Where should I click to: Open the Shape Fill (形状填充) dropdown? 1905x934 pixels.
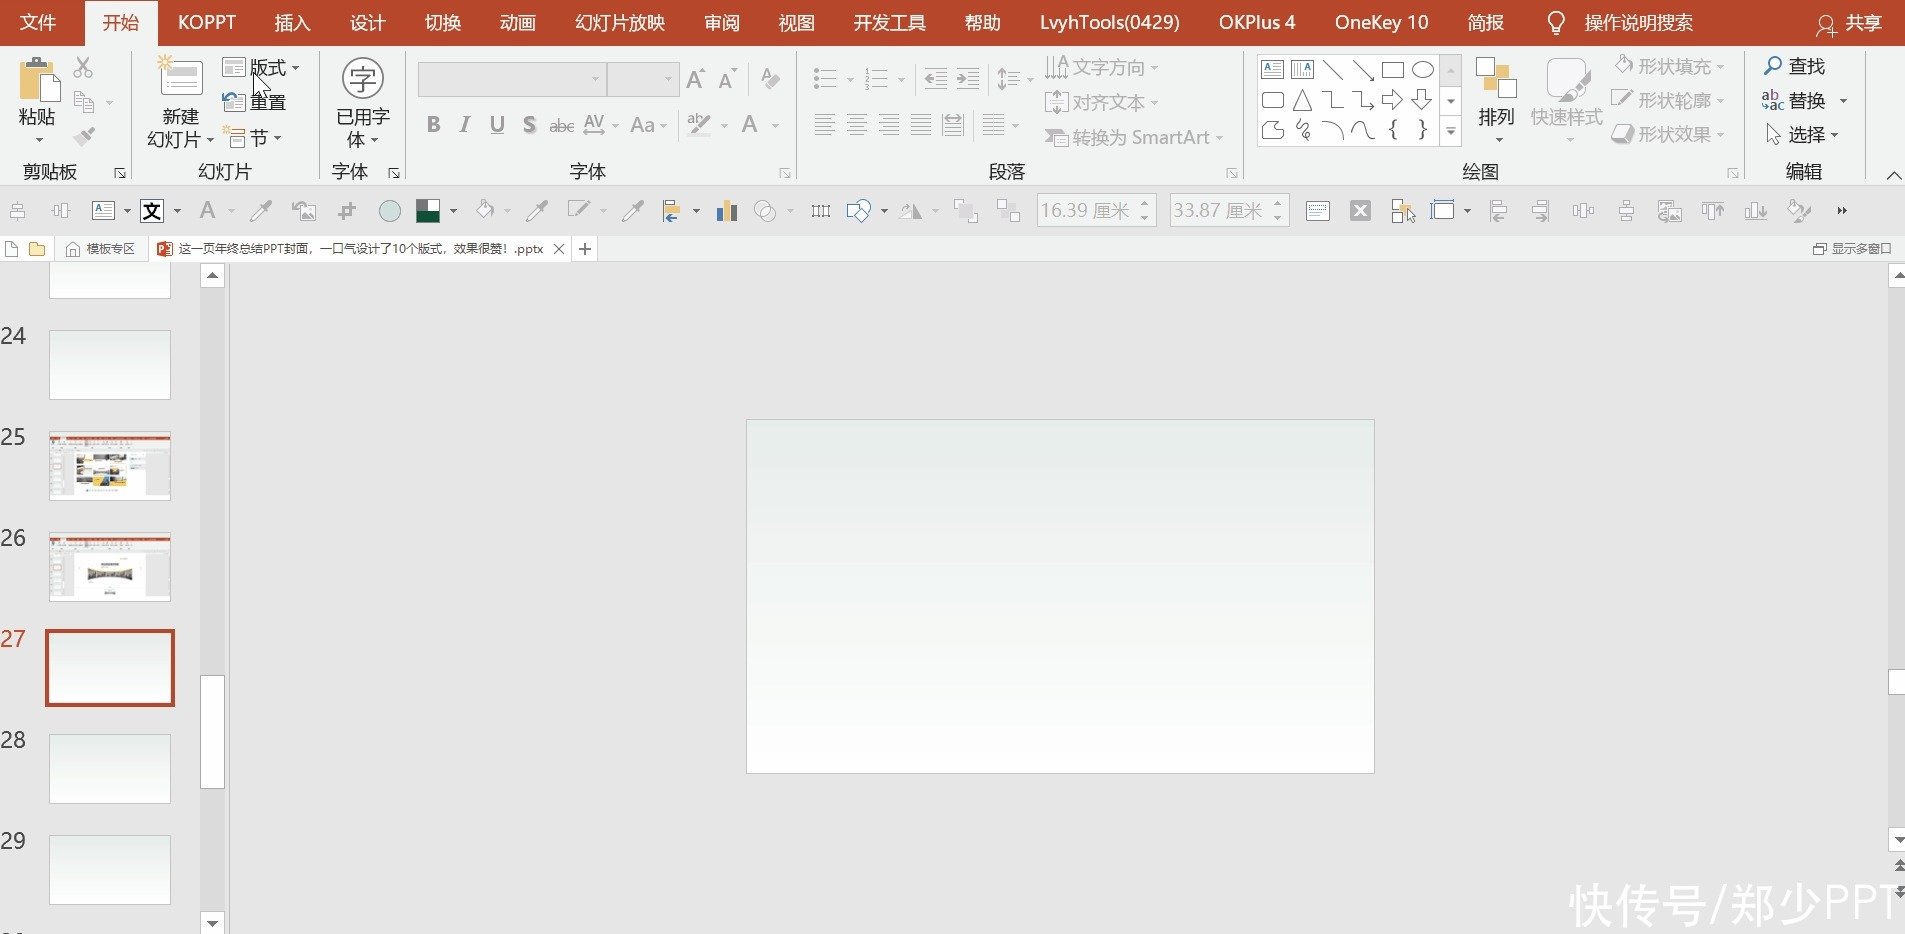coord(1669,66)
